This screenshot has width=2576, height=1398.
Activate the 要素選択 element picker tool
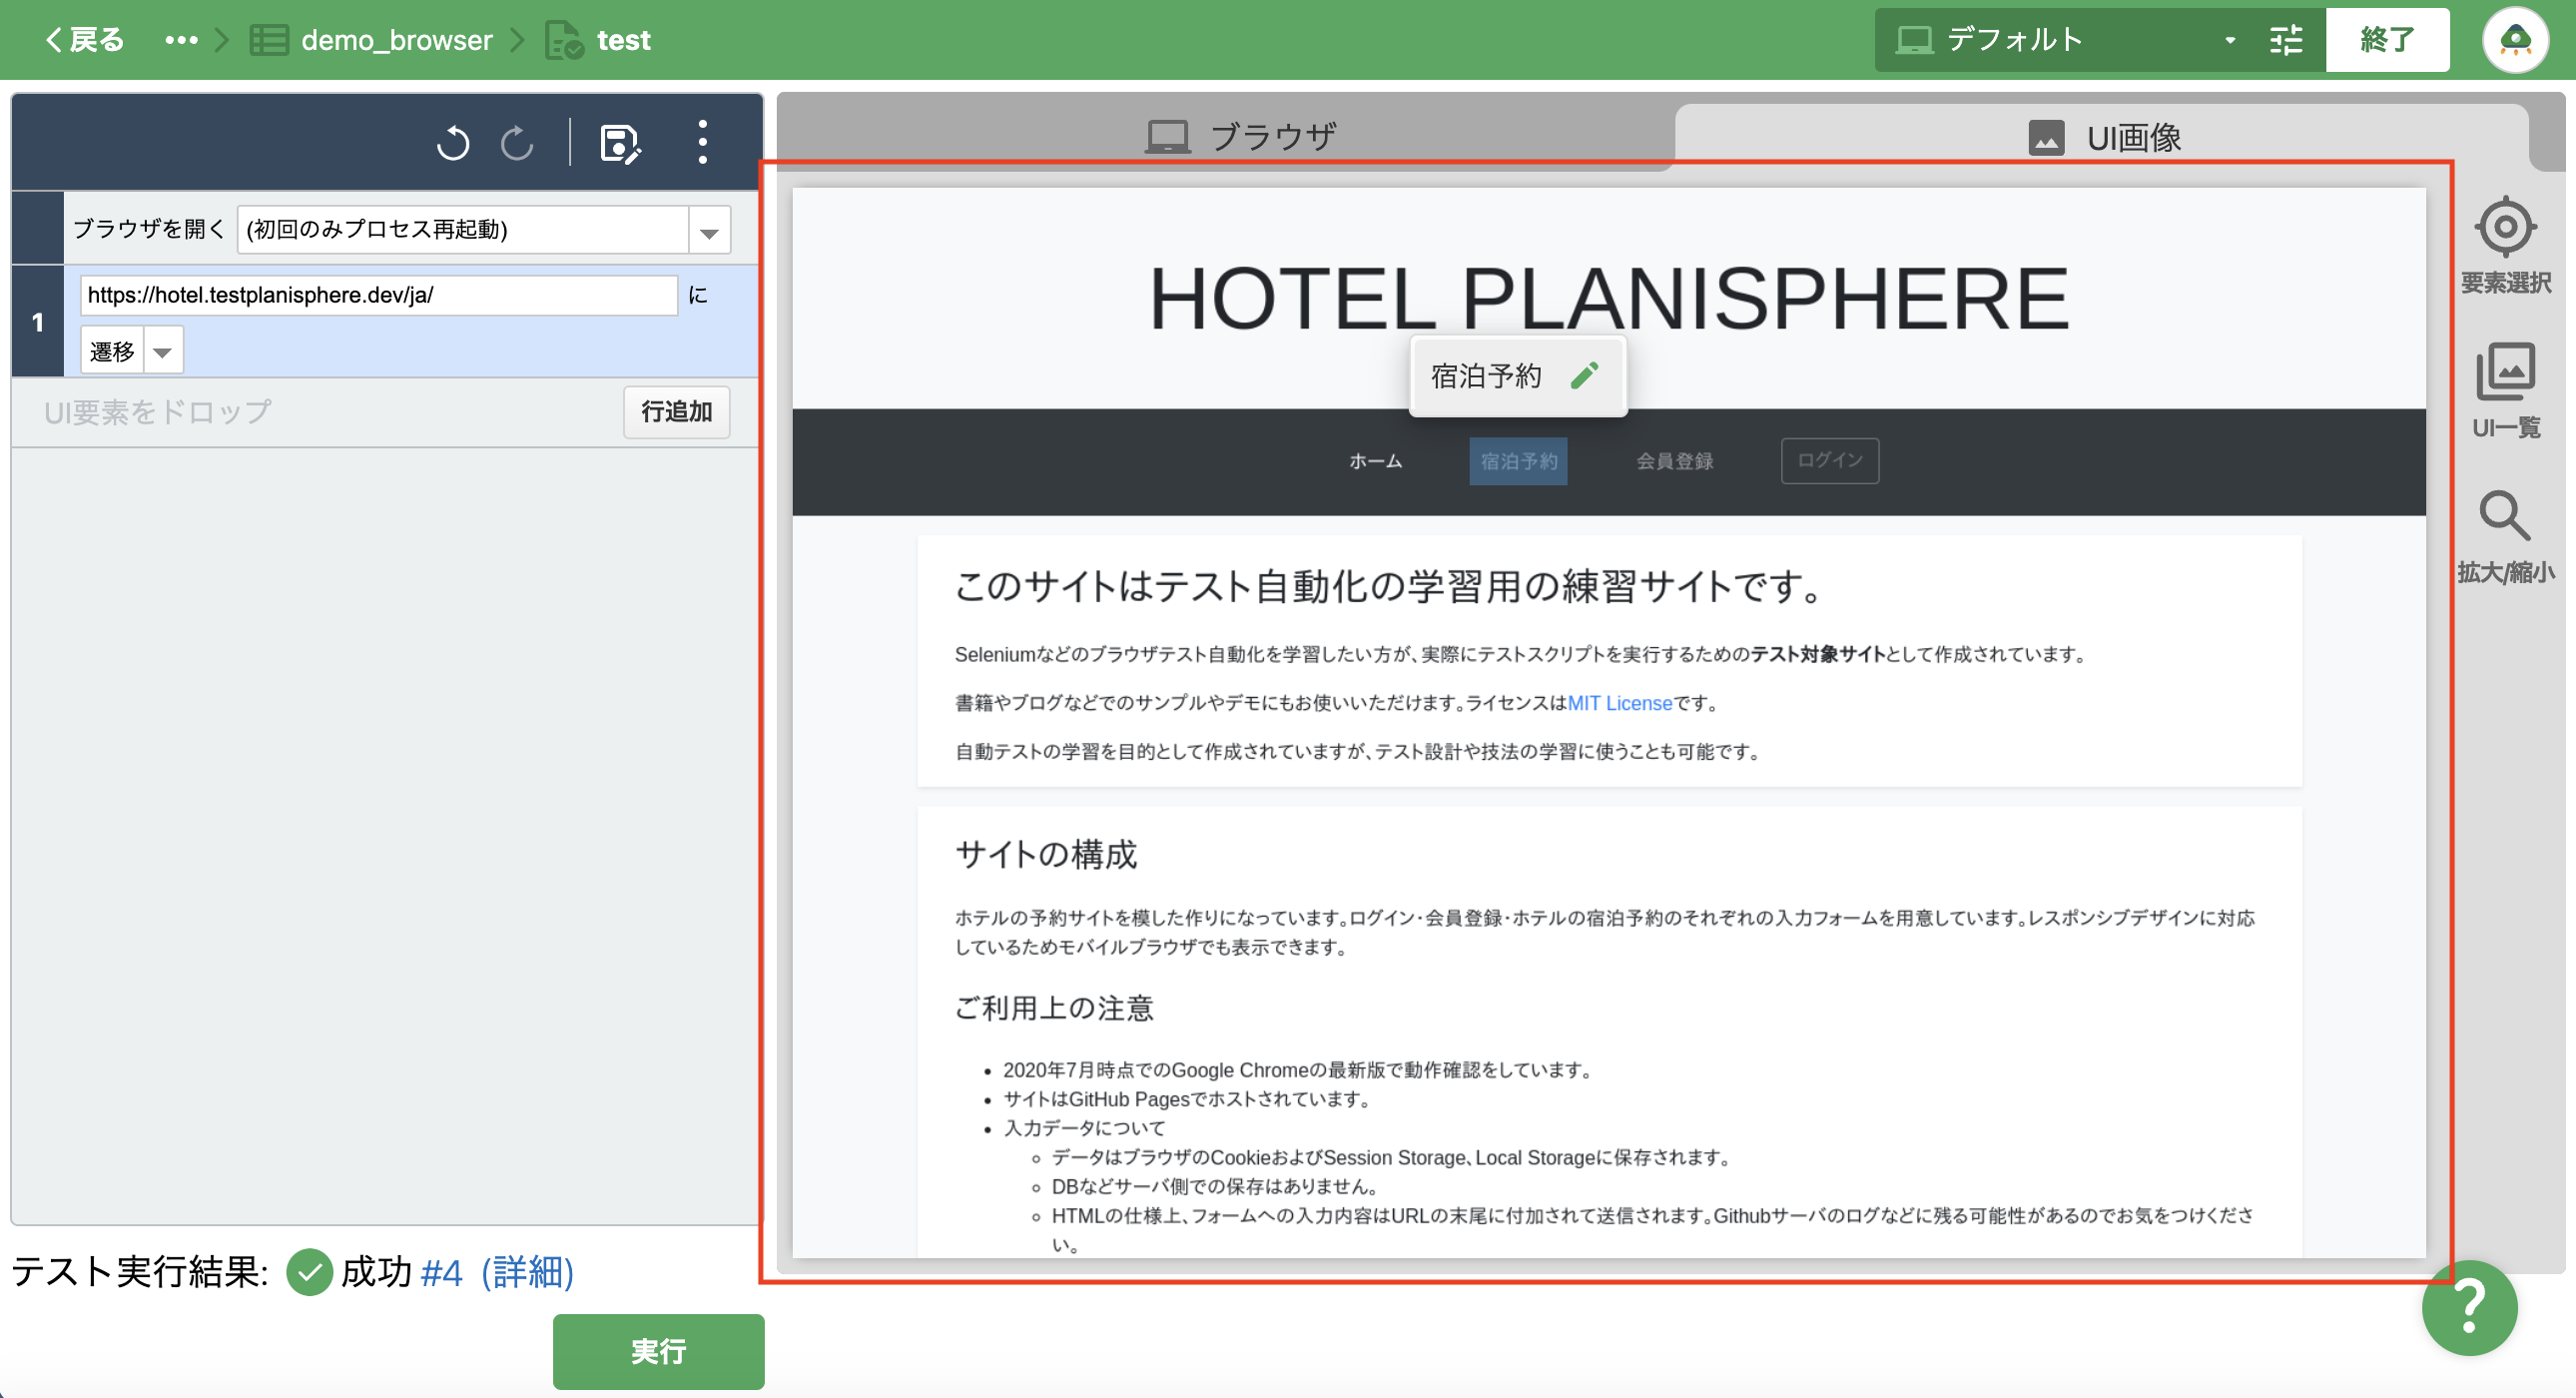2505,230
